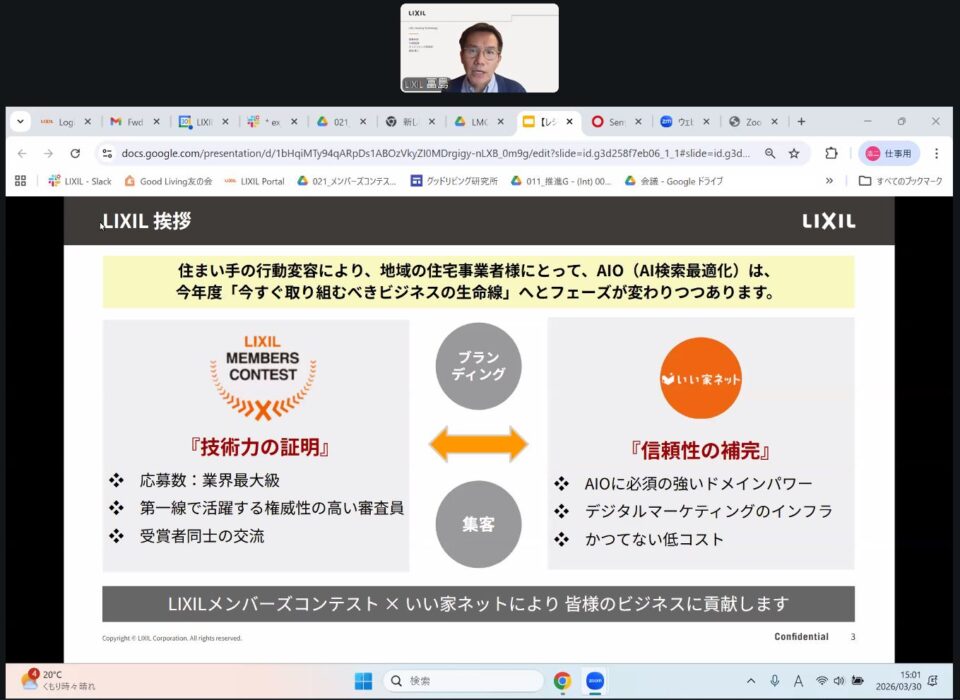This screenshot has width=960, height=700.
Task: Reload the page with the refresh icon
Action: (x=75, y=153)
